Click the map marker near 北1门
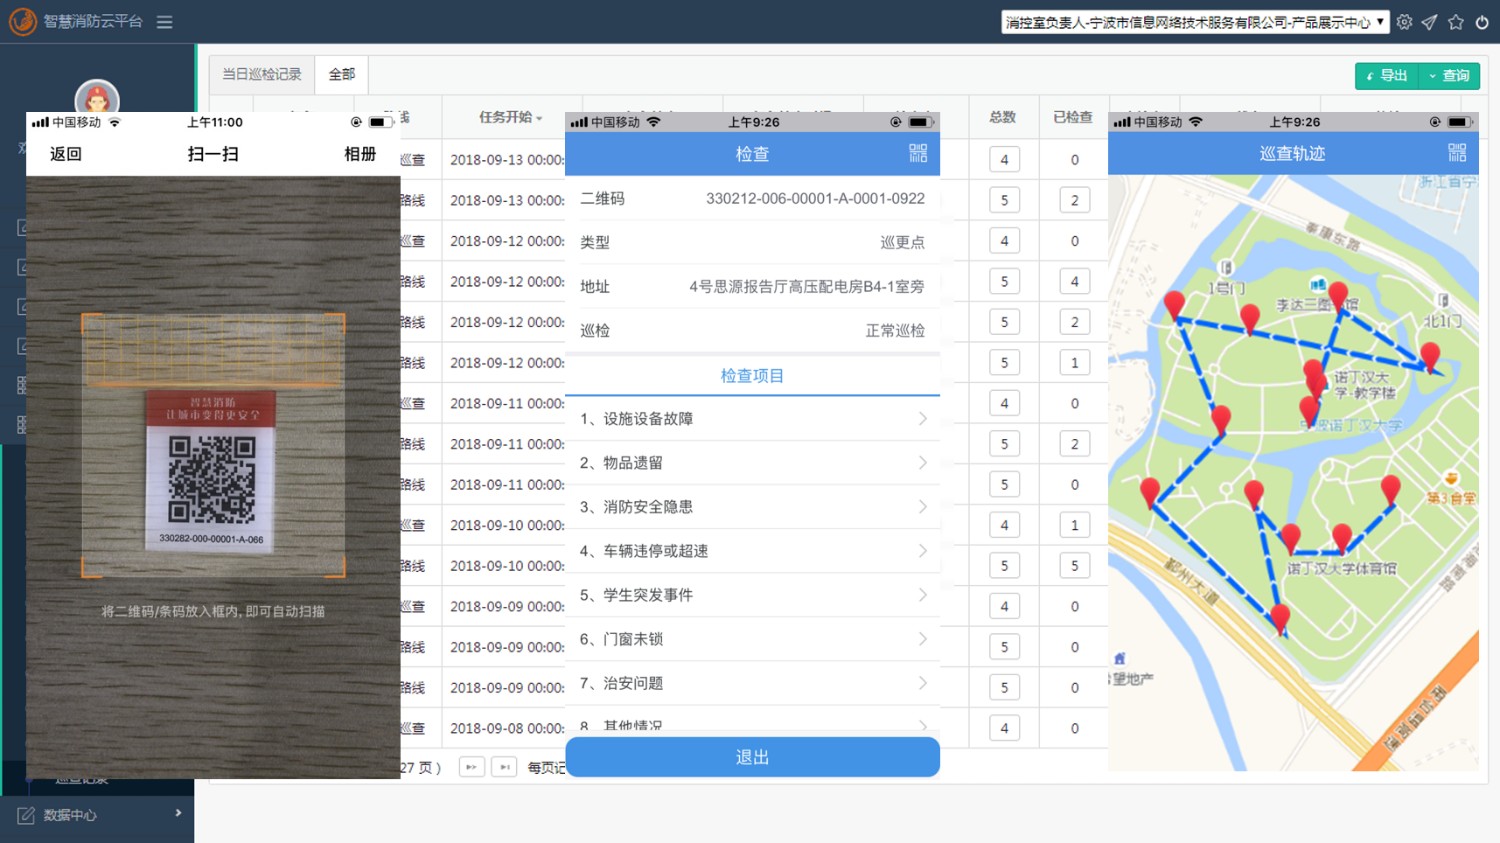 [1430, 356]
